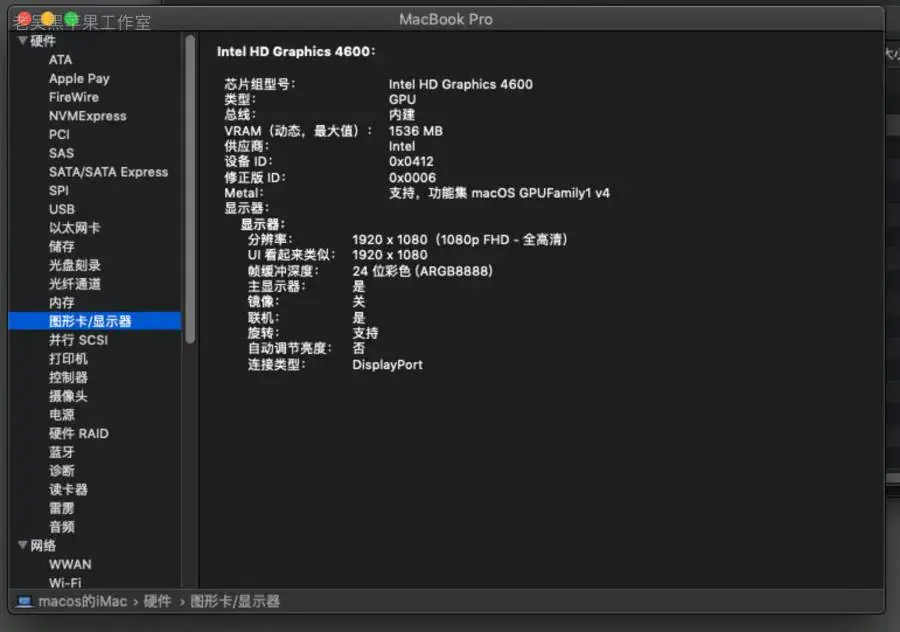900x632 pixels.
Task: Select 控制器 controller entry
Action: (x=68, y=377)
